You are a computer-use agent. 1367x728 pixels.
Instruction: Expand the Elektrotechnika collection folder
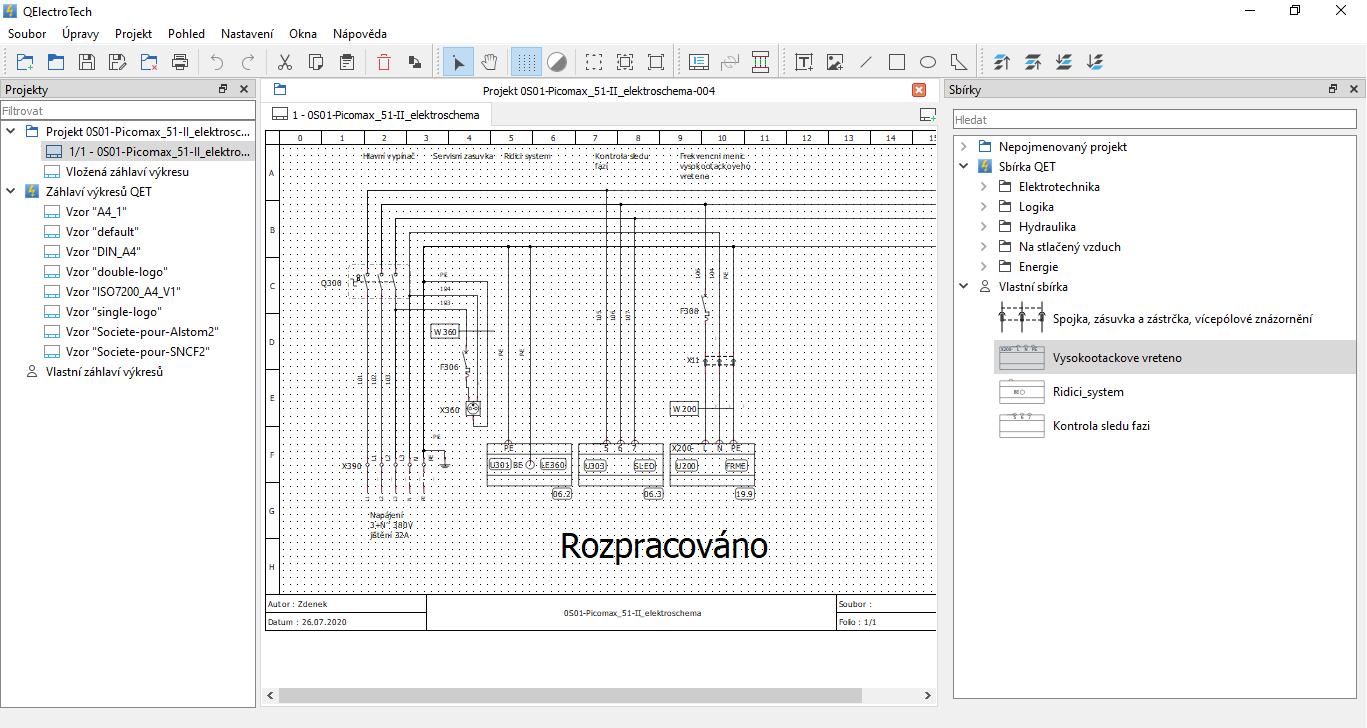click(x=983, y=187)
